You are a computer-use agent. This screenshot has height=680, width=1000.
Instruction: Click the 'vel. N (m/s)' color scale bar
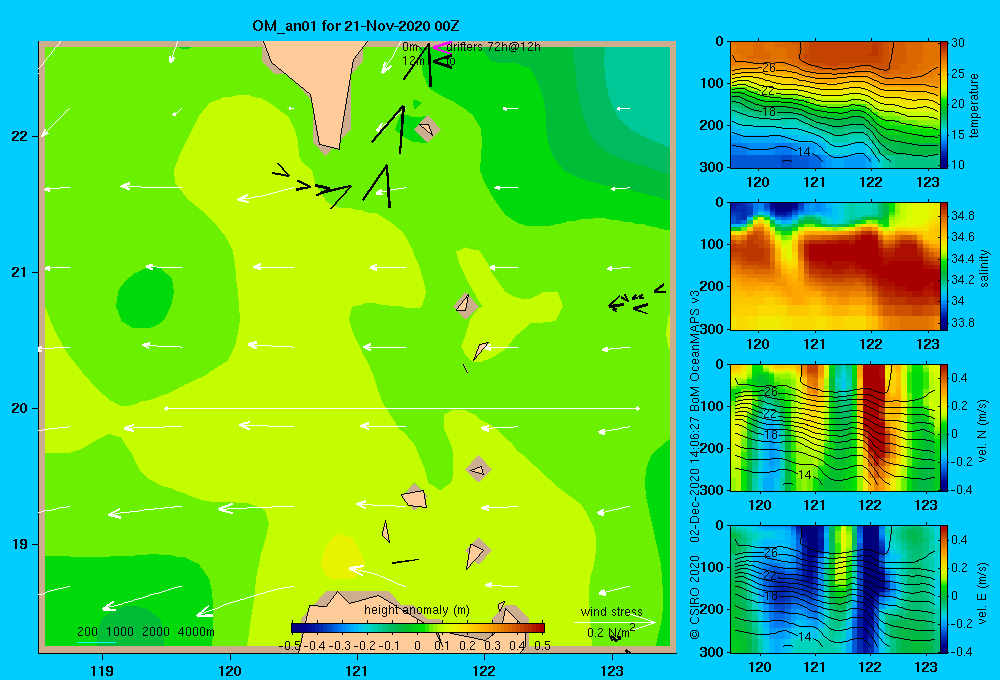944,427
